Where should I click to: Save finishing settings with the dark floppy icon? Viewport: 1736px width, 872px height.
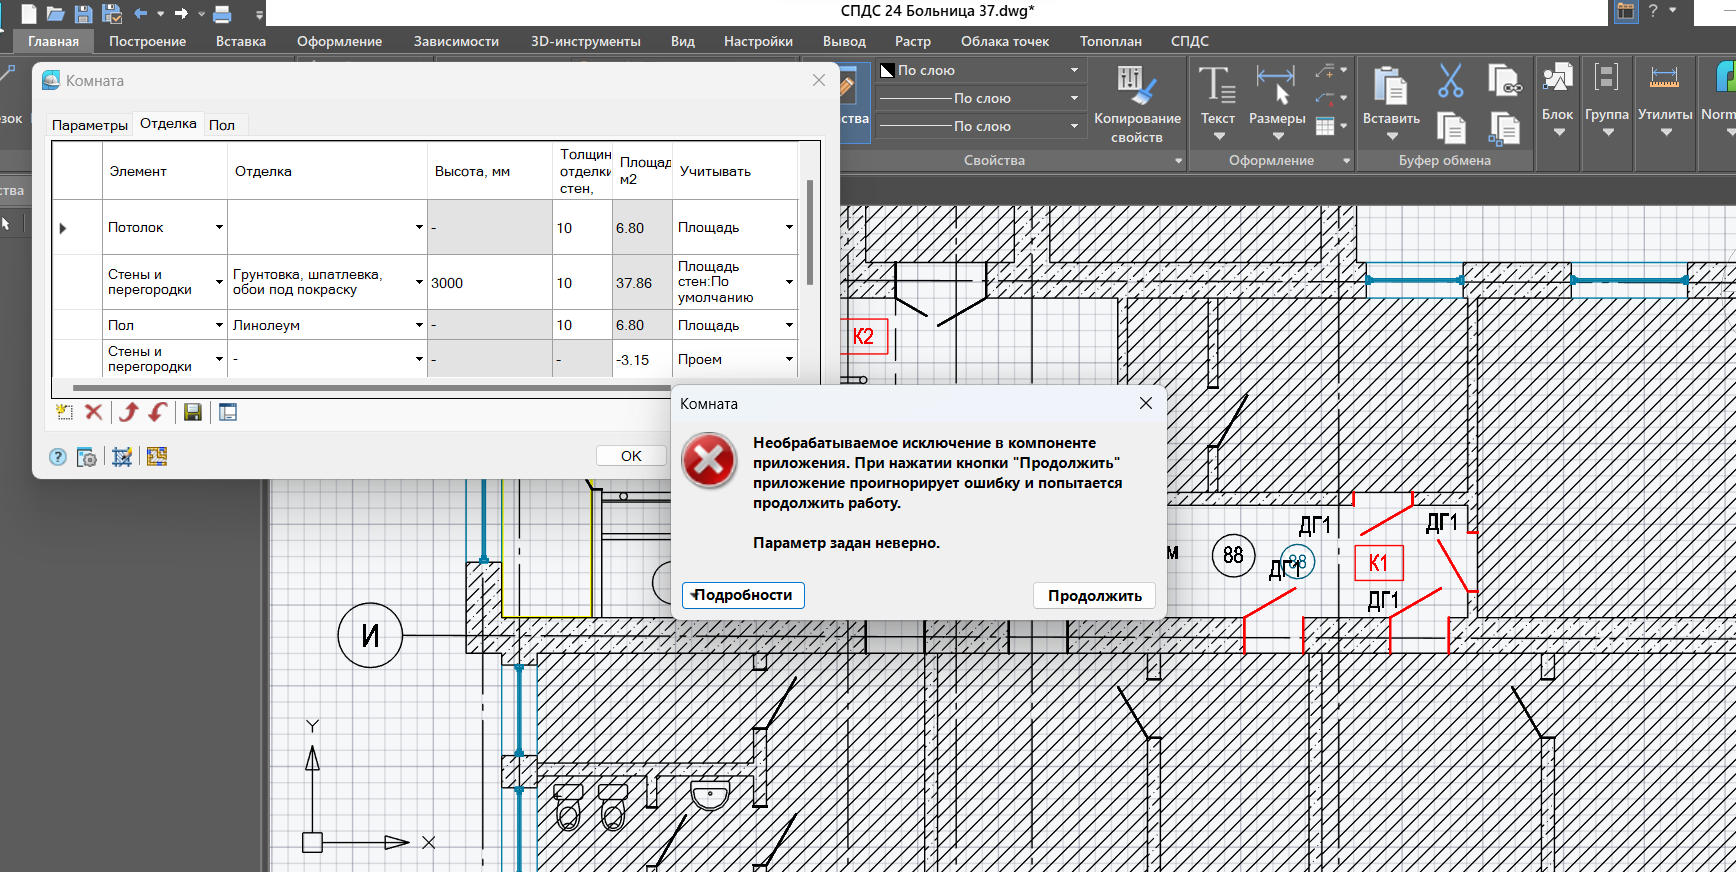(193, 412)
